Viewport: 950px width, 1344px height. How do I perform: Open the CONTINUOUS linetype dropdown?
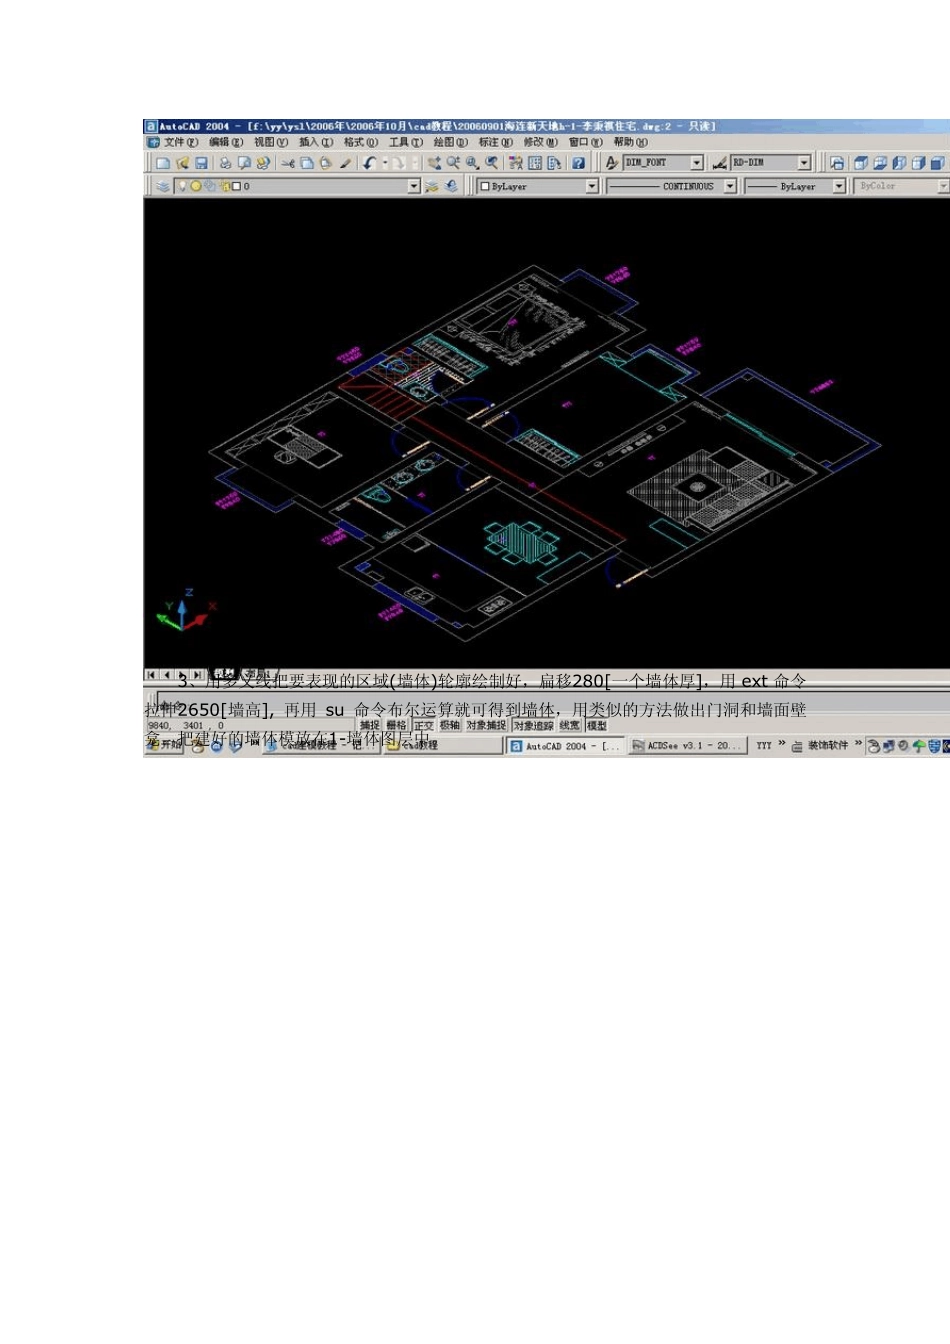(x=730, y=186)
